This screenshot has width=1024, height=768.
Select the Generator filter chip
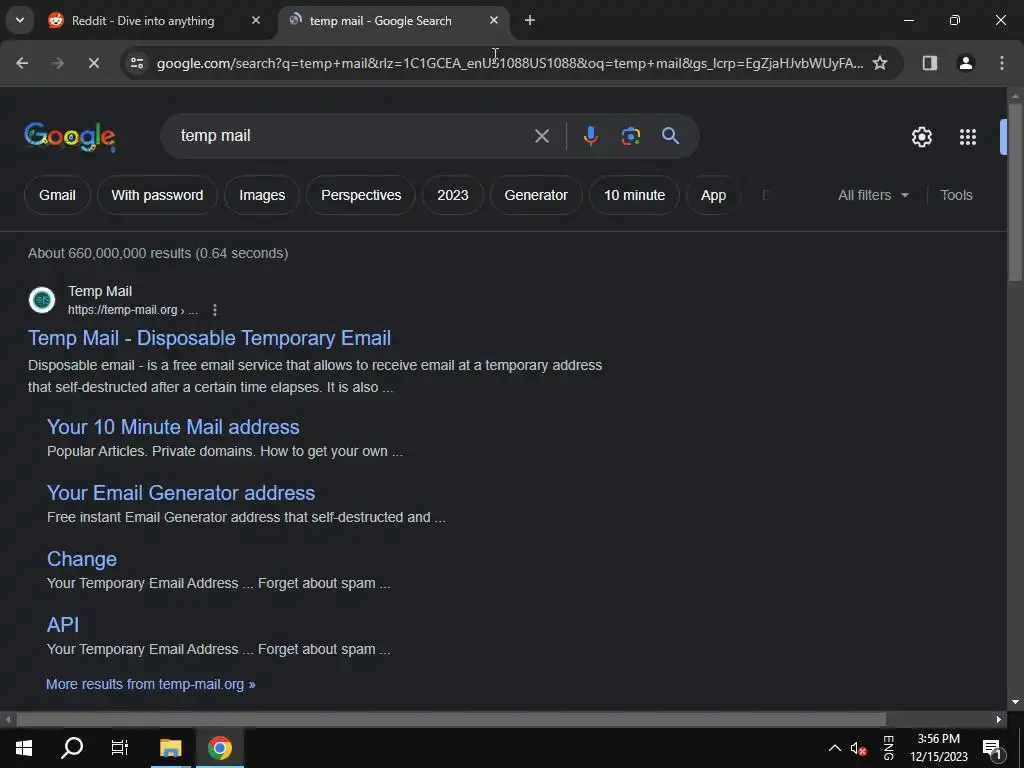pos(536,195)
